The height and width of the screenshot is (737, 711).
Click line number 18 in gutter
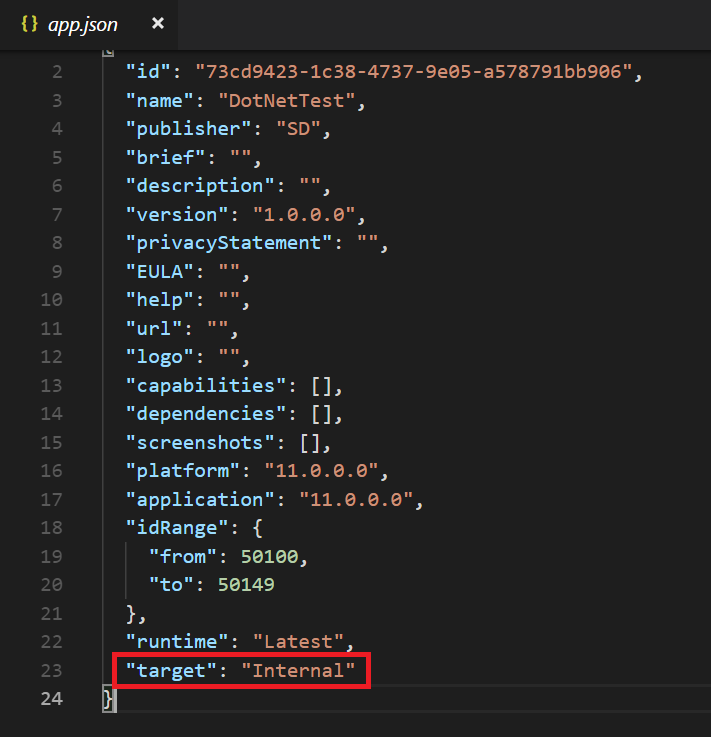51,527
